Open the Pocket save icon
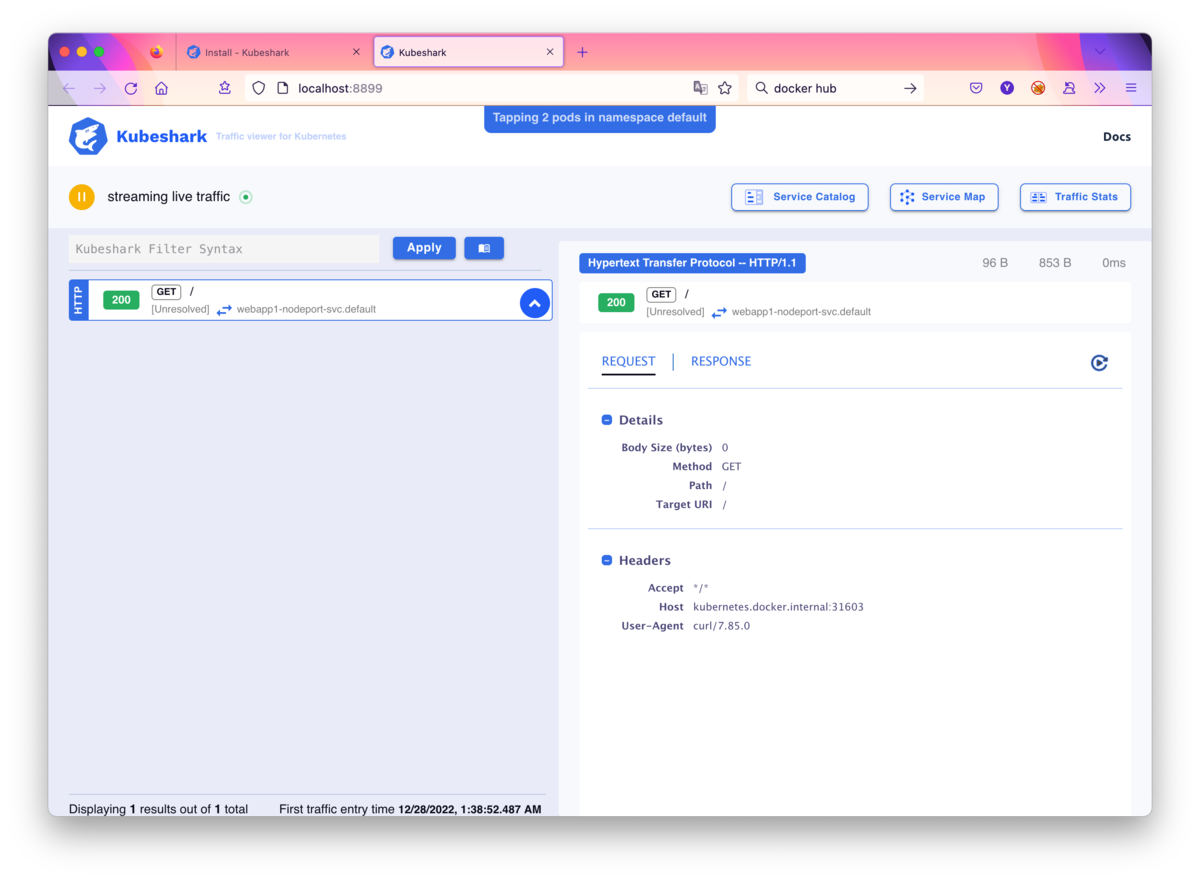Screen dimensions: 1200x880 976,88
